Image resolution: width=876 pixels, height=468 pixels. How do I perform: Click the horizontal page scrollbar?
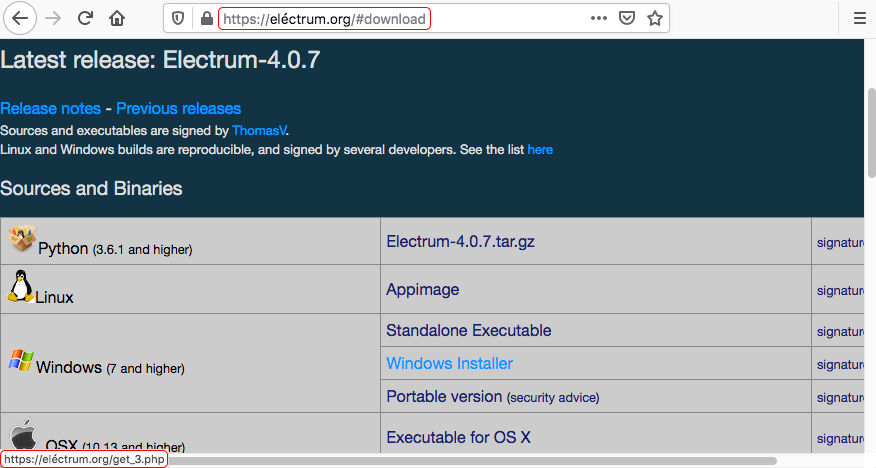tap(472, 461)
